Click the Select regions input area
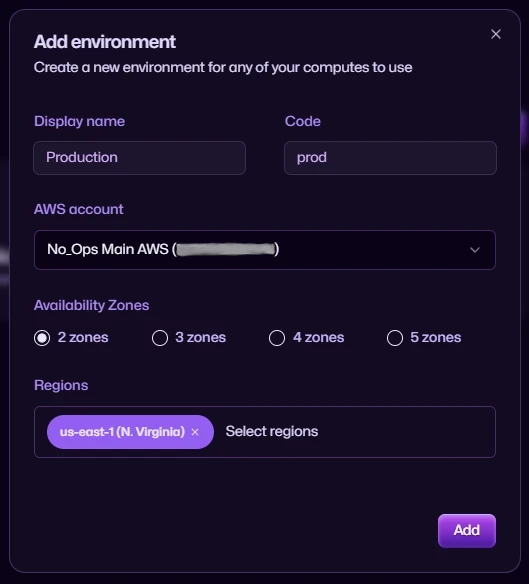 click(x=272, y=431)
